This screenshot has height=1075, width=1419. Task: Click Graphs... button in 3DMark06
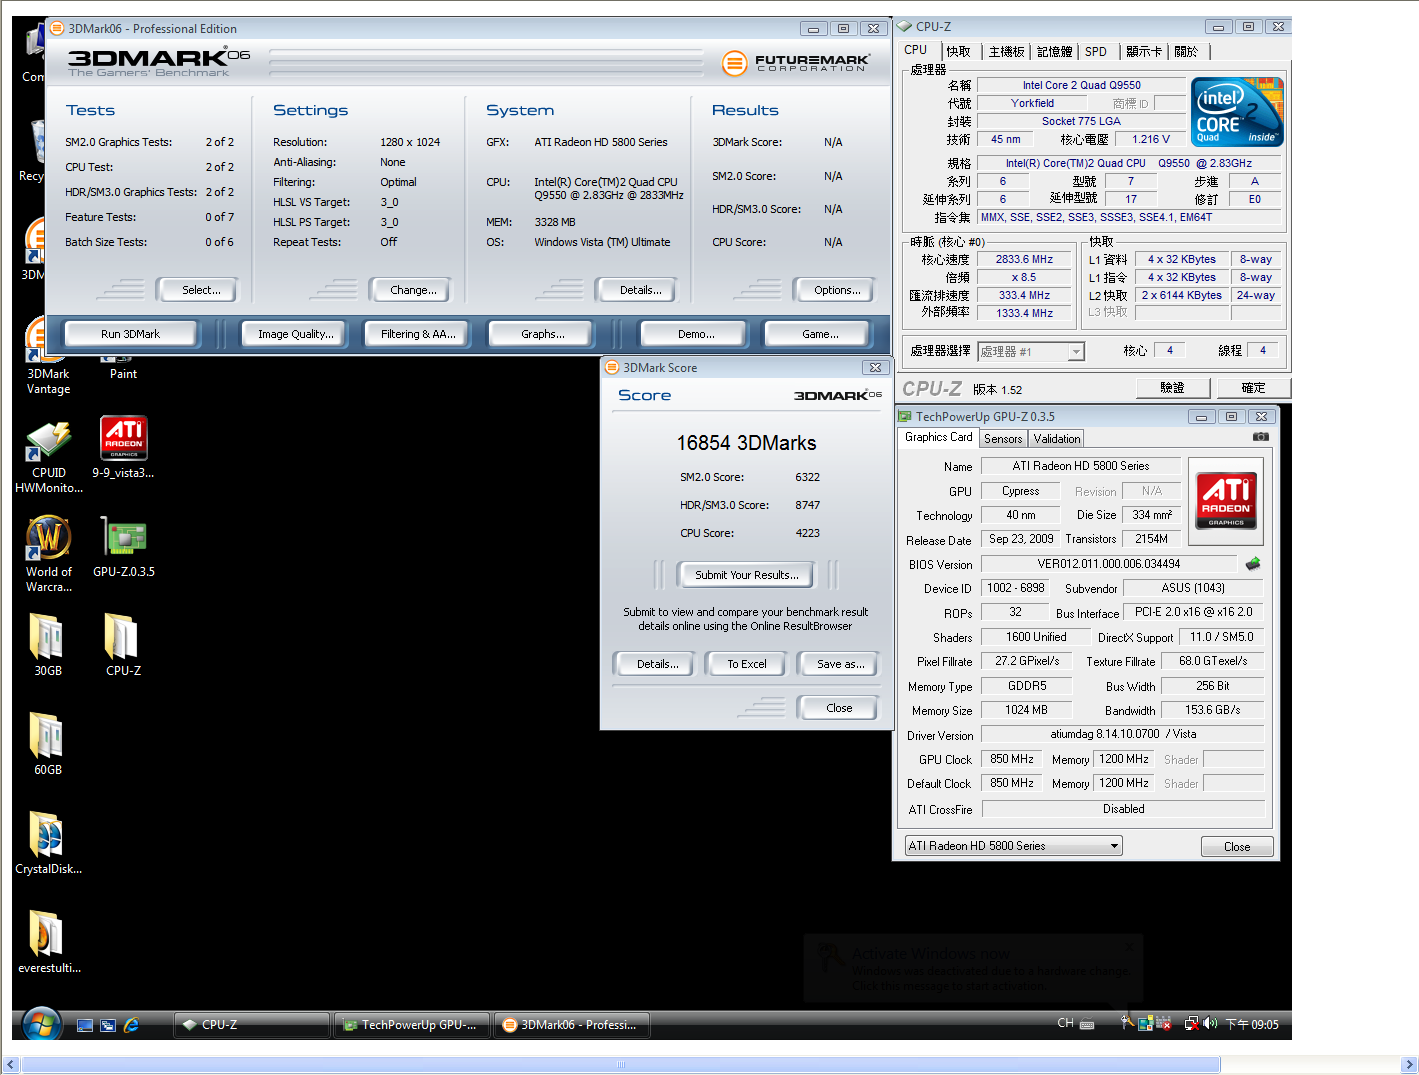(x=542, y=334)
